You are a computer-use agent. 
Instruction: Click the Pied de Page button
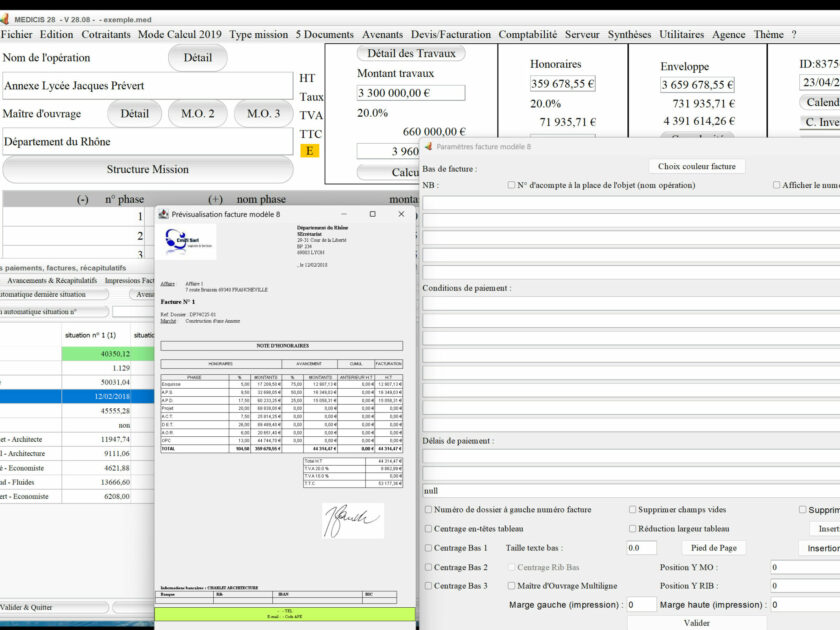(714, 548)
